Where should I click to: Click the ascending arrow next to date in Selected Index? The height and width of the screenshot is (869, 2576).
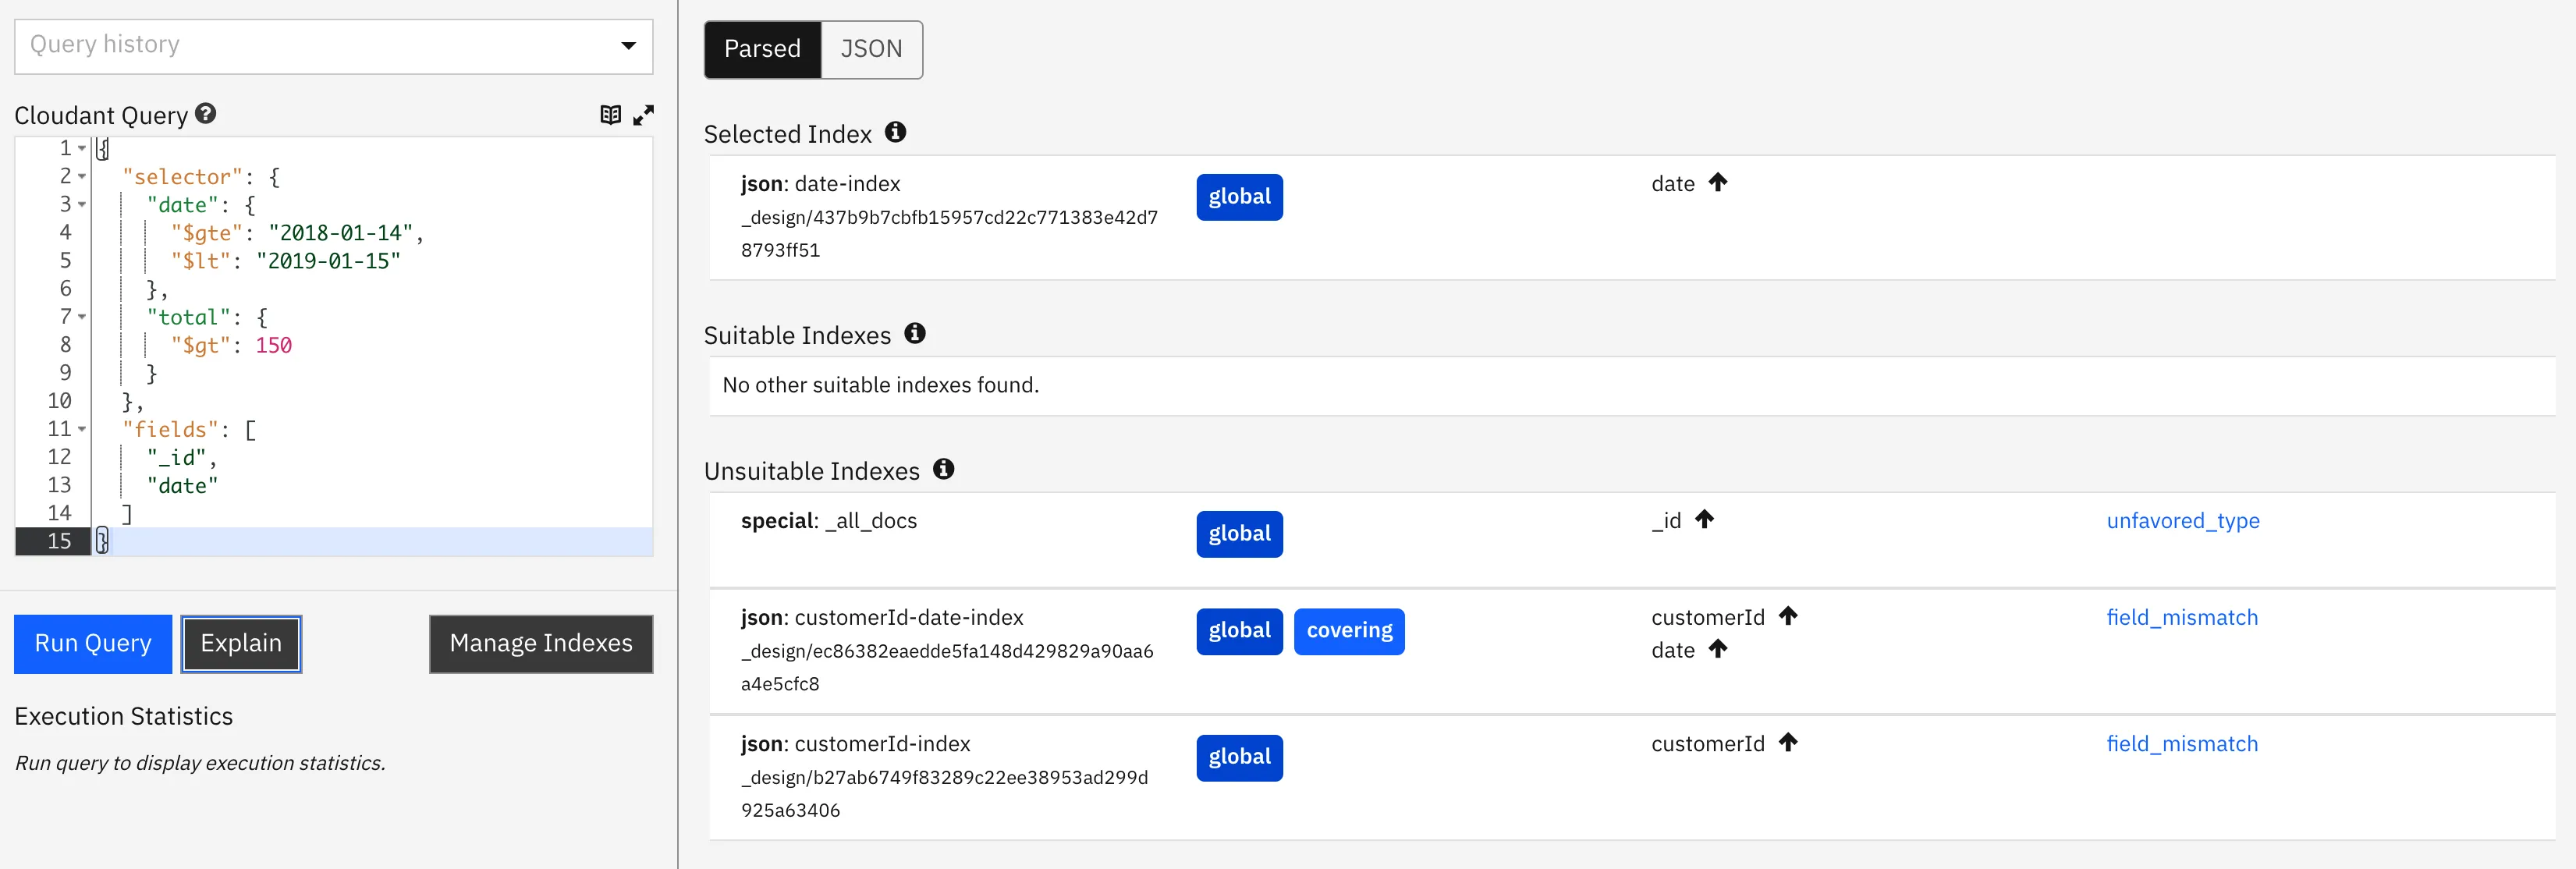pos(1718,182)
